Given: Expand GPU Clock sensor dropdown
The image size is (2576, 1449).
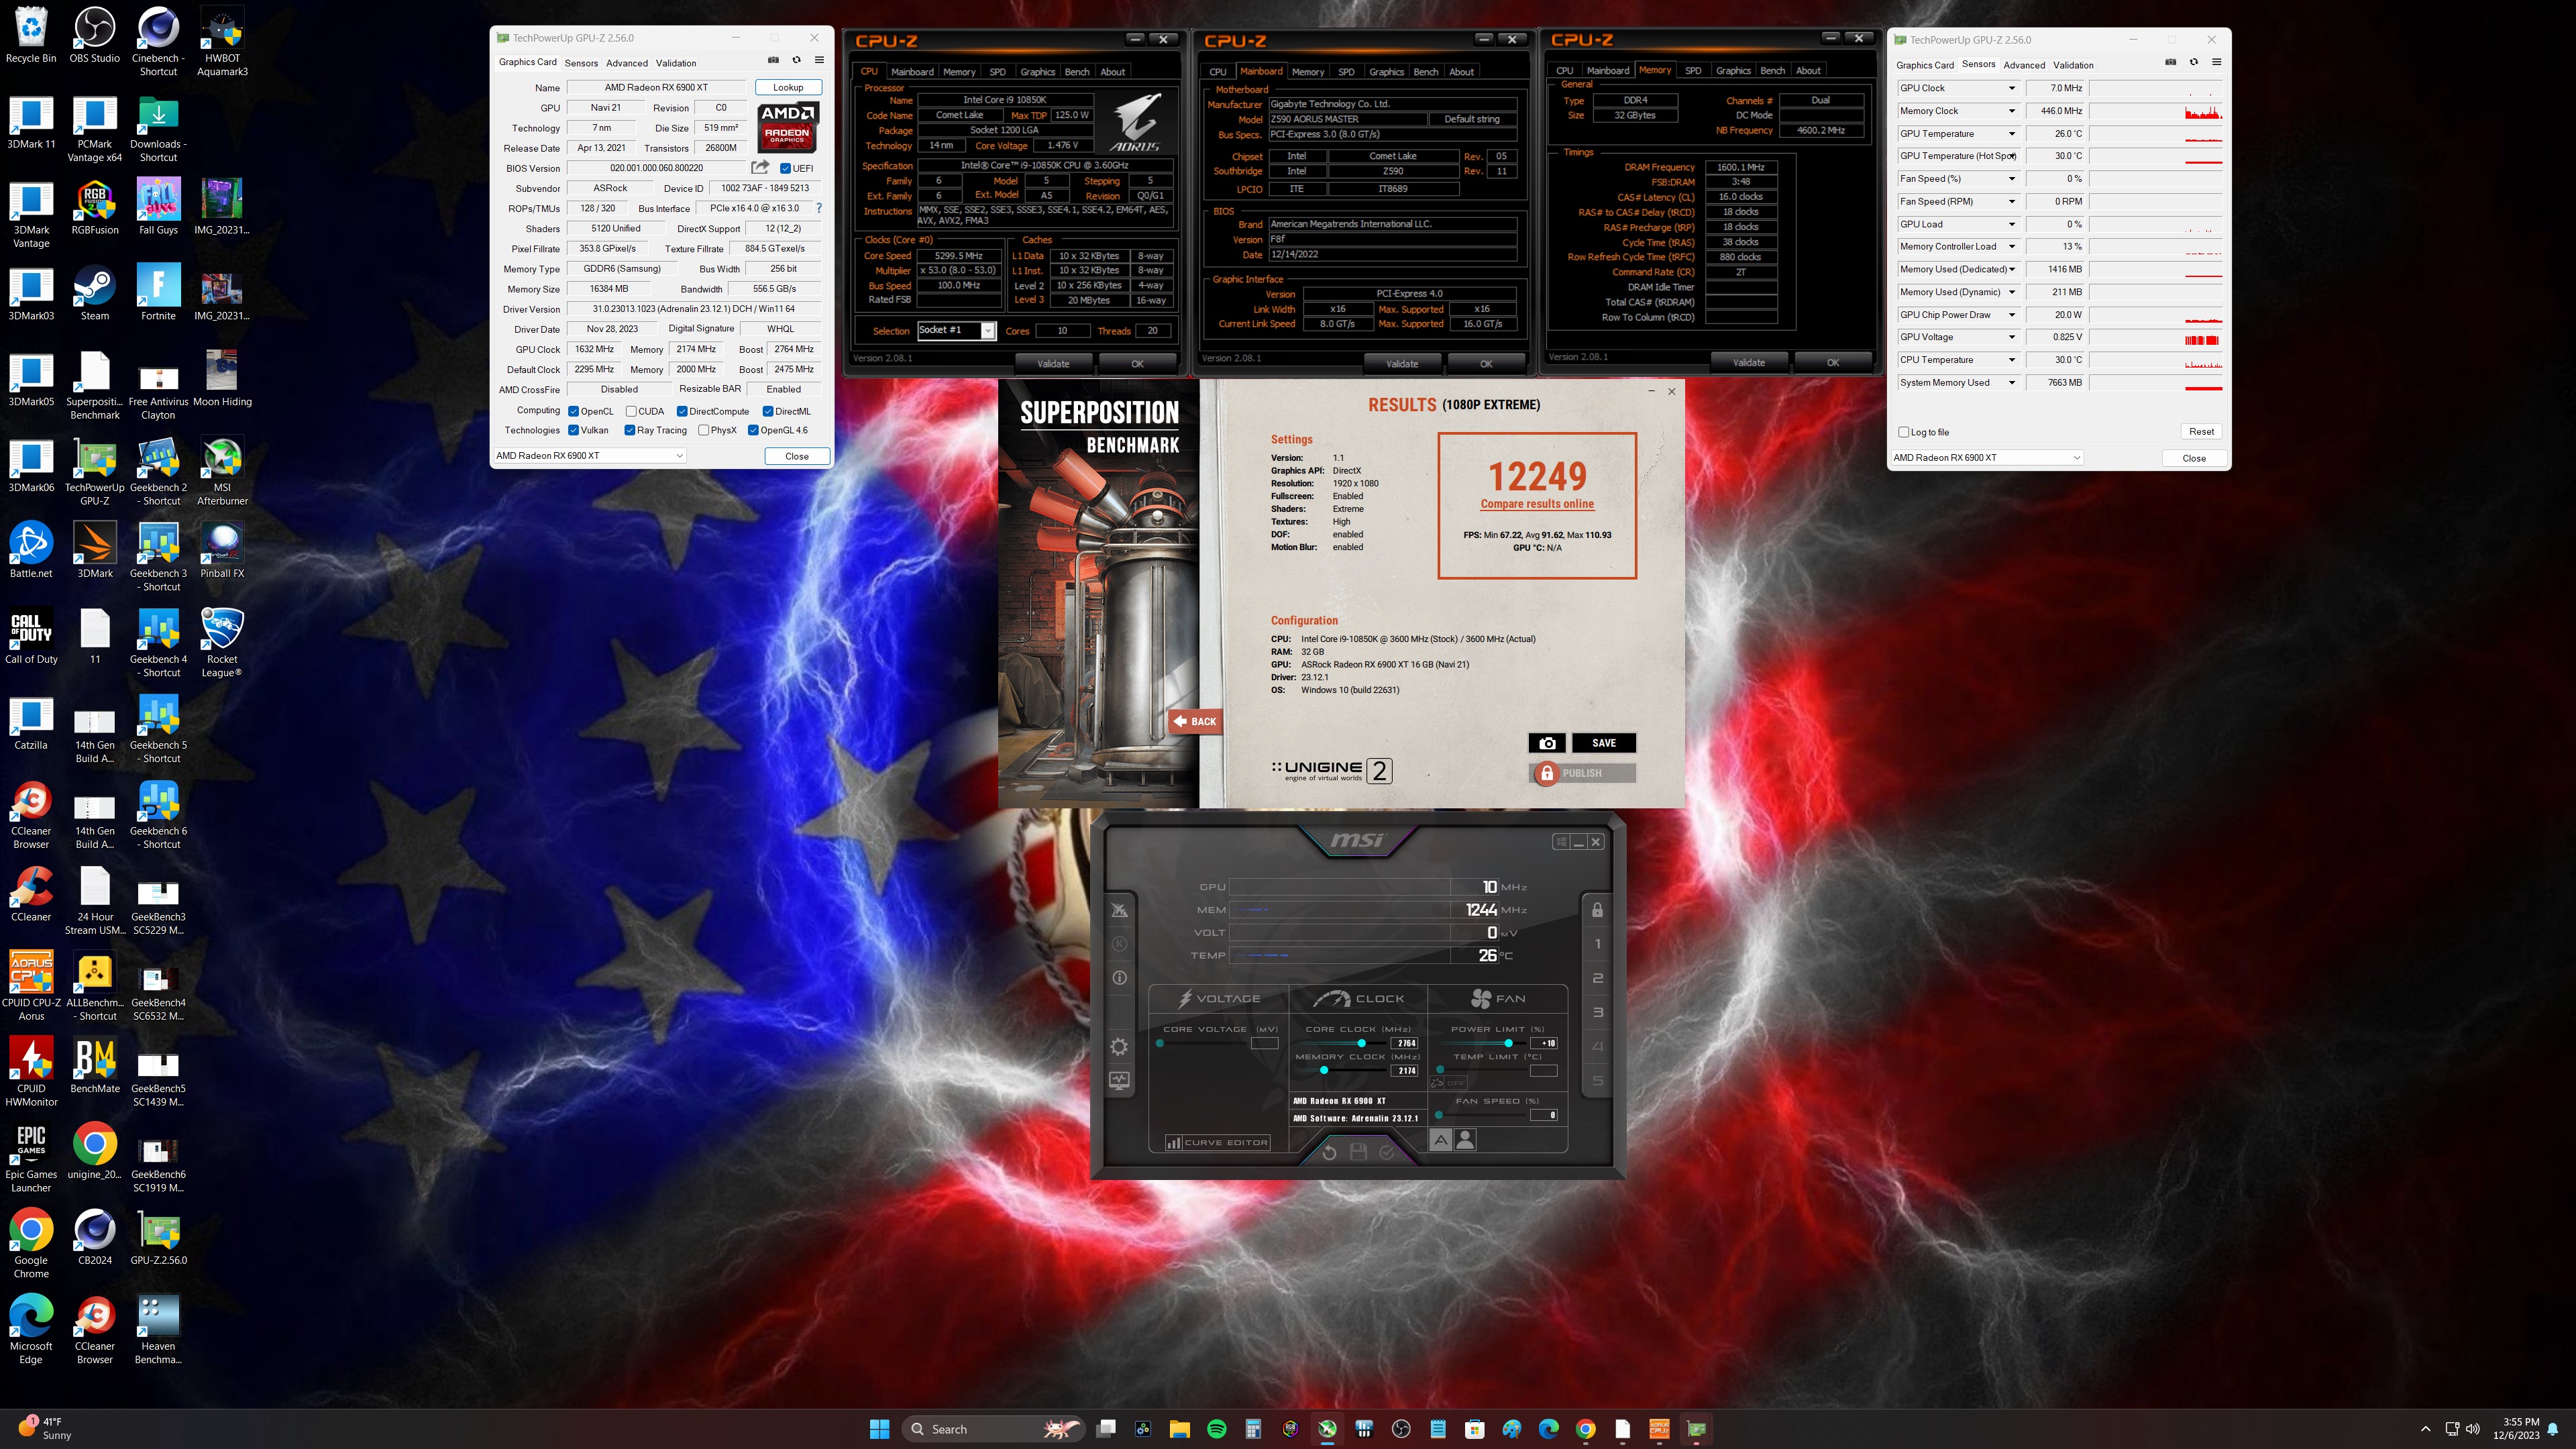Looking at the screenshot, I should tap(2012, 88).
